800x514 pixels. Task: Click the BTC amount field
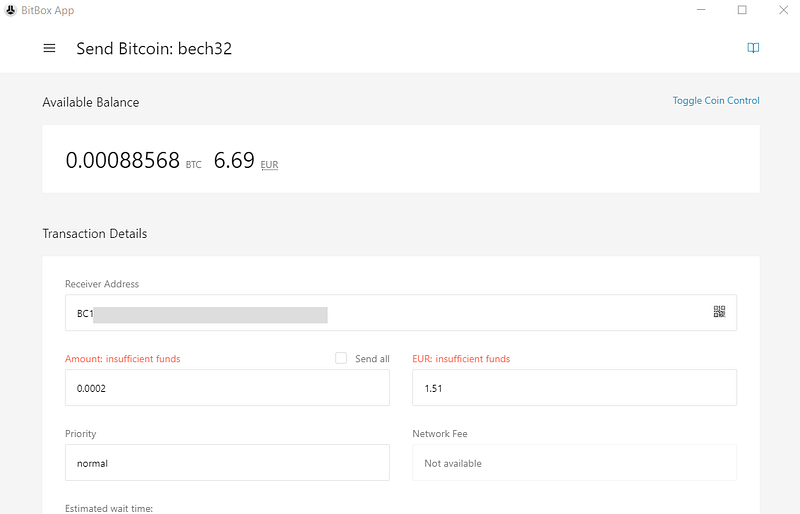[227, 388]
